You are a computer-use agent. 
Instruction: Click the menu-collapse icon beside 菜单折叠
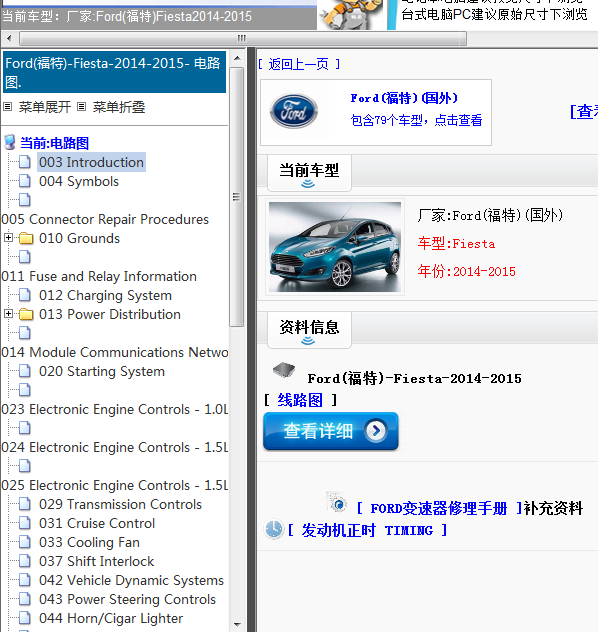[81, 107]
